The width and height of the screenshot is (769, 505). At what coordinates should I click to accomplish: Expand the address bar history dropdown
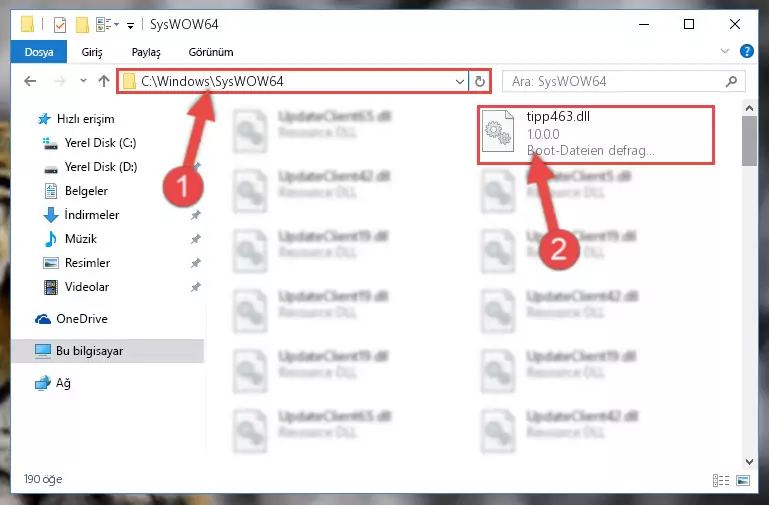pyautogui.click(x=460, y=81)
